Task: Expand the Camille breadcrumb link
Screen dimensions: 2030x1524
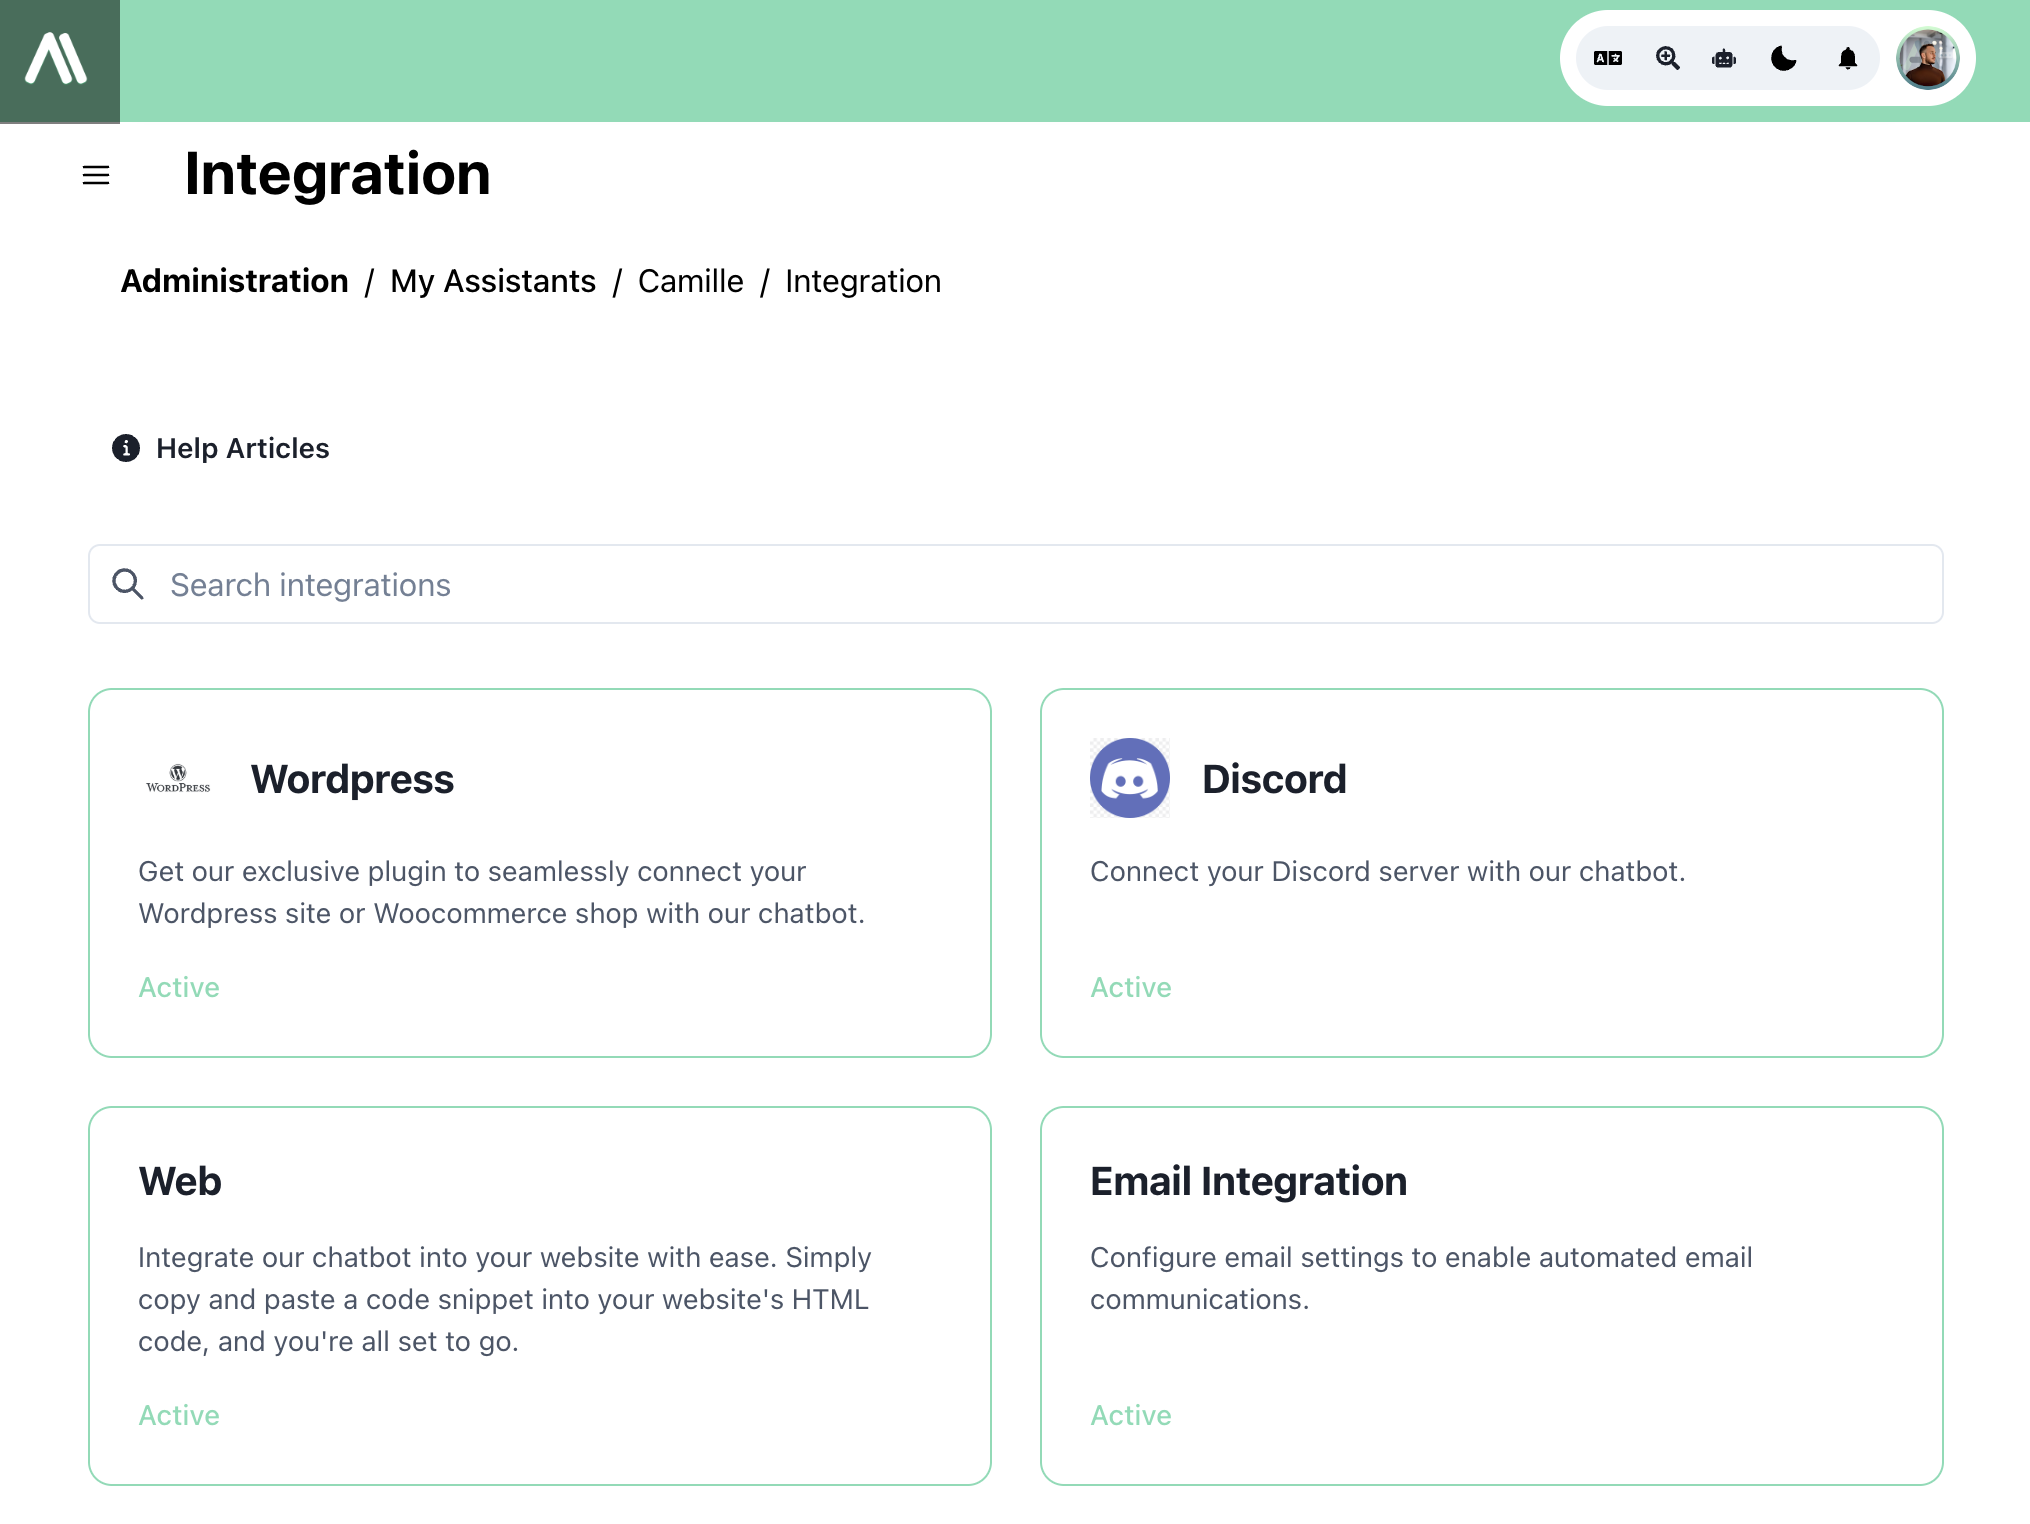Action: (x=690, y=282)
